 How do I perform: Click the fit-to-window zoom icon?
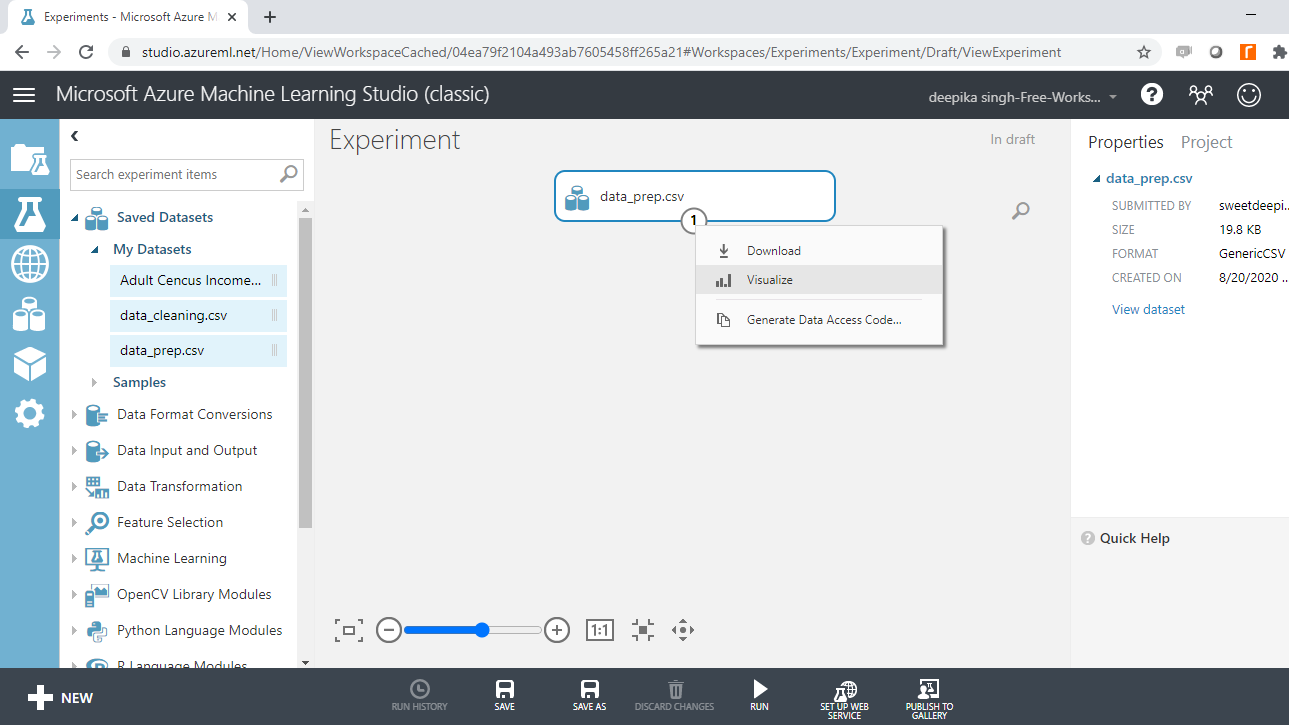pyautogui.click(x=349, y=630)
